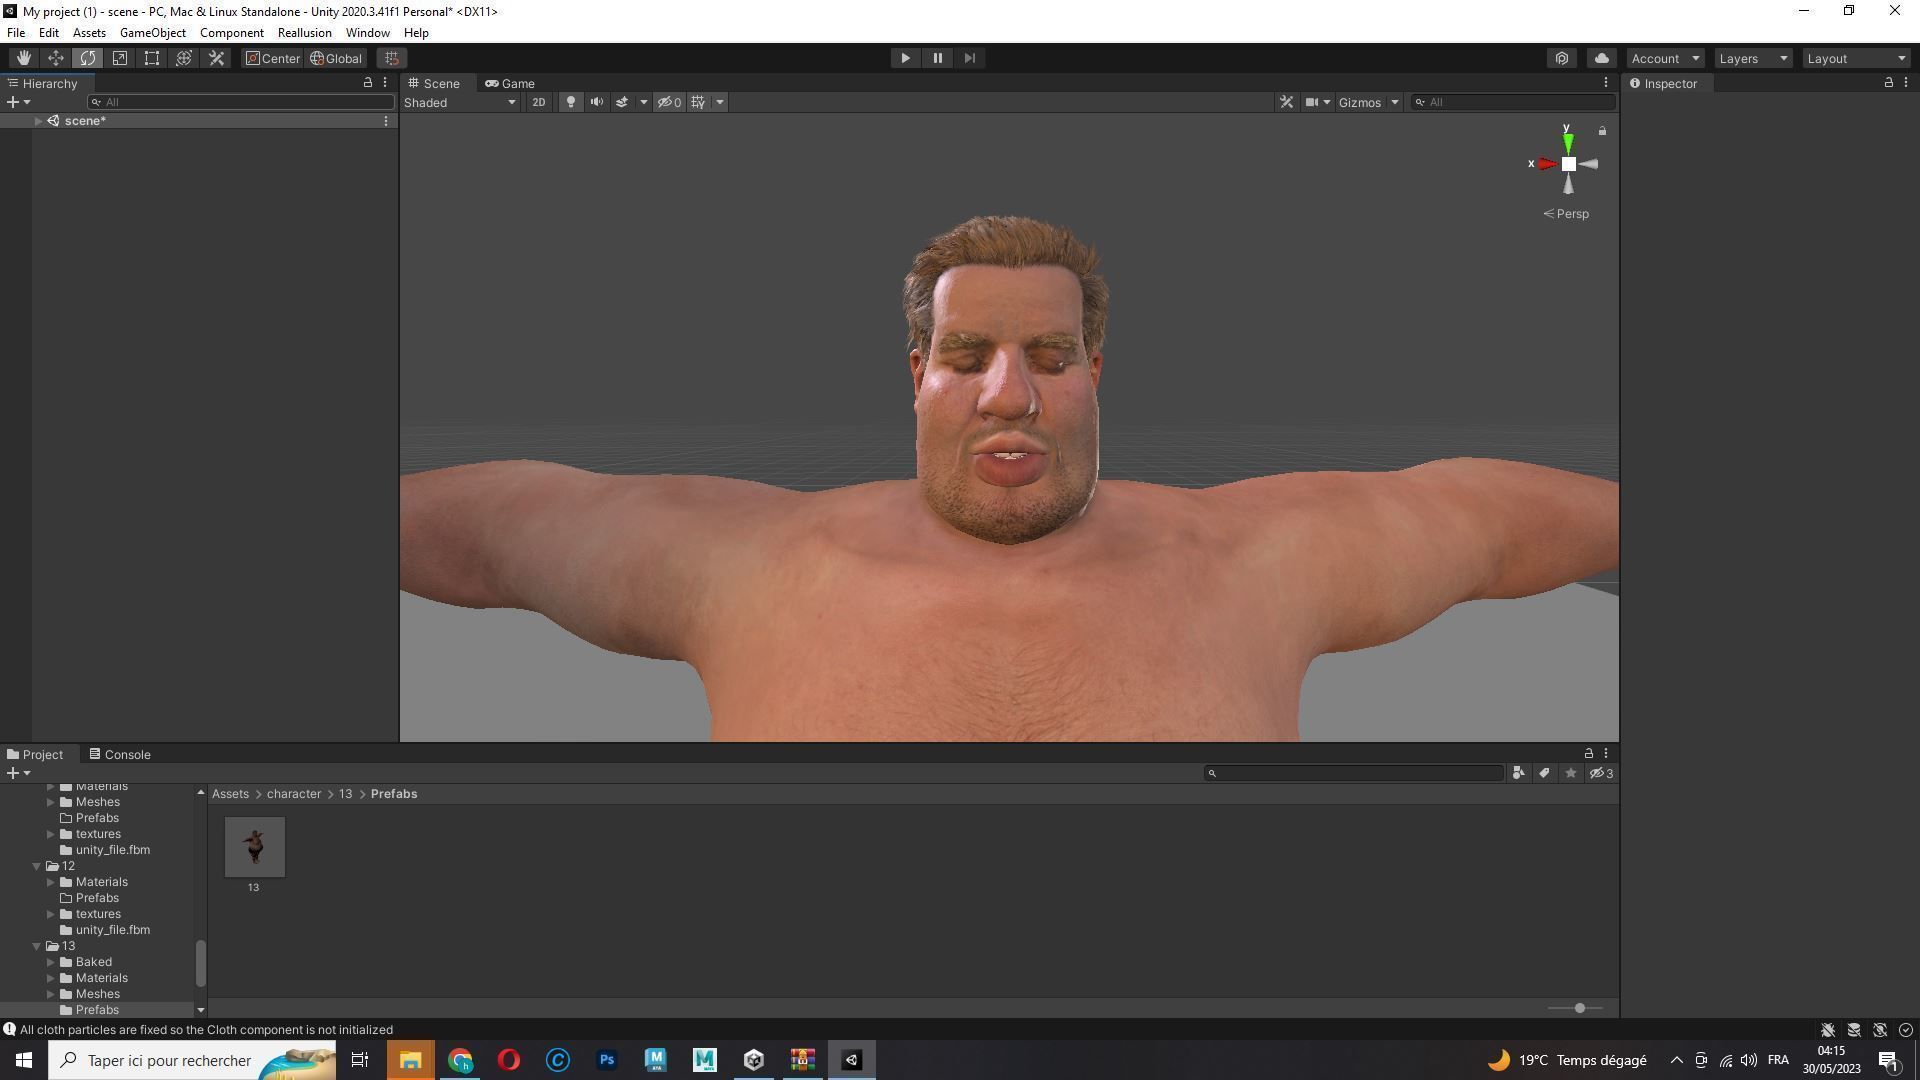The height and width of the screenshot is (1080, 1920).
Task: Play the scene
Action: [905, 58]
